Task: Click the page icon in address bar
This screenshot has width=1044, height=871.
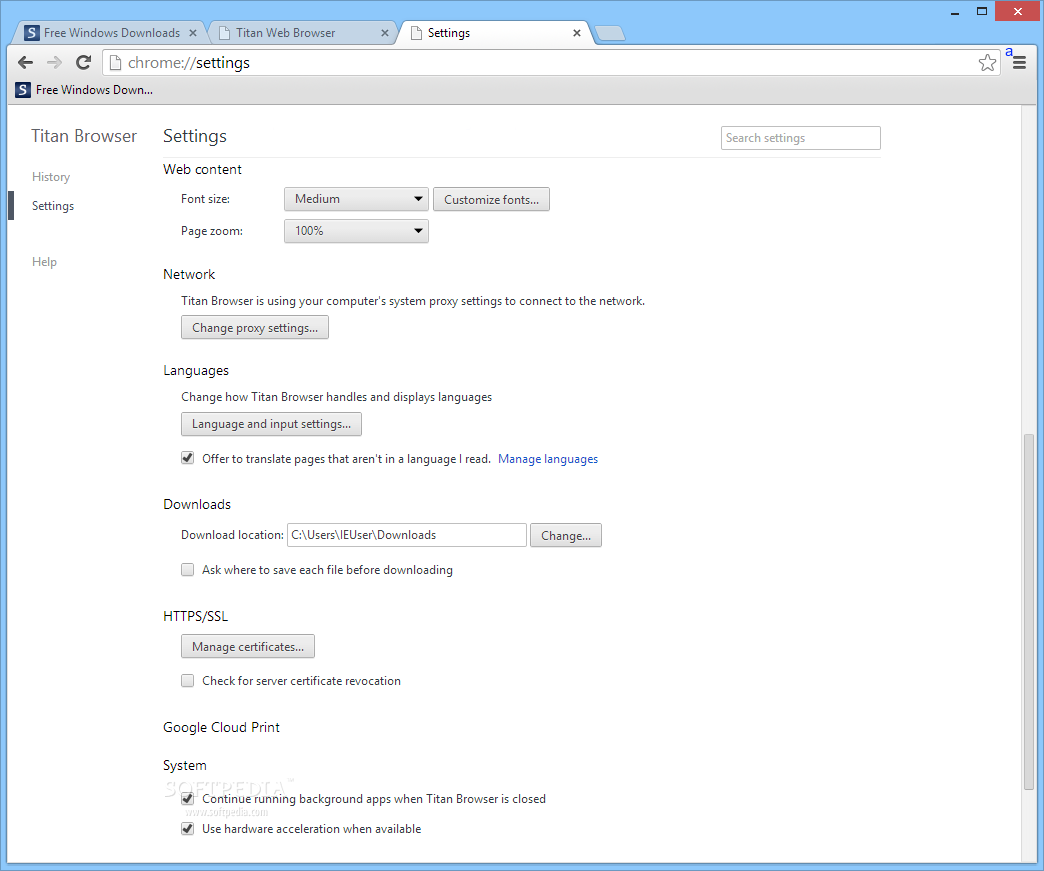Action: [x=115, y=63]
